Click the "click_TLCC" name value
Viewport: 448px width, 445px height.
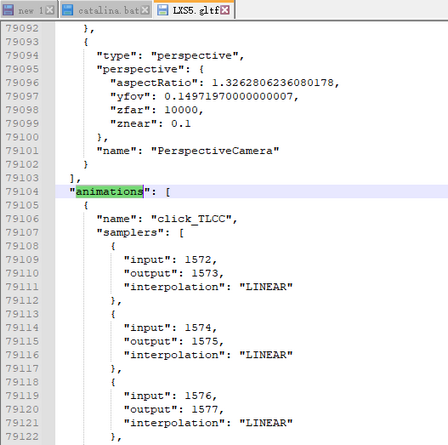191,219
